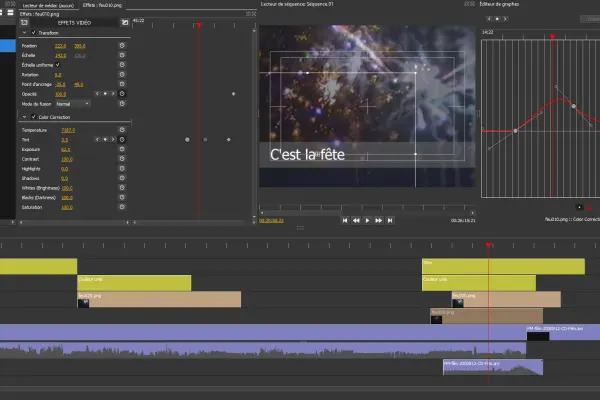Select left Couleur unie clip on timeline

click(x=134, y=283)
